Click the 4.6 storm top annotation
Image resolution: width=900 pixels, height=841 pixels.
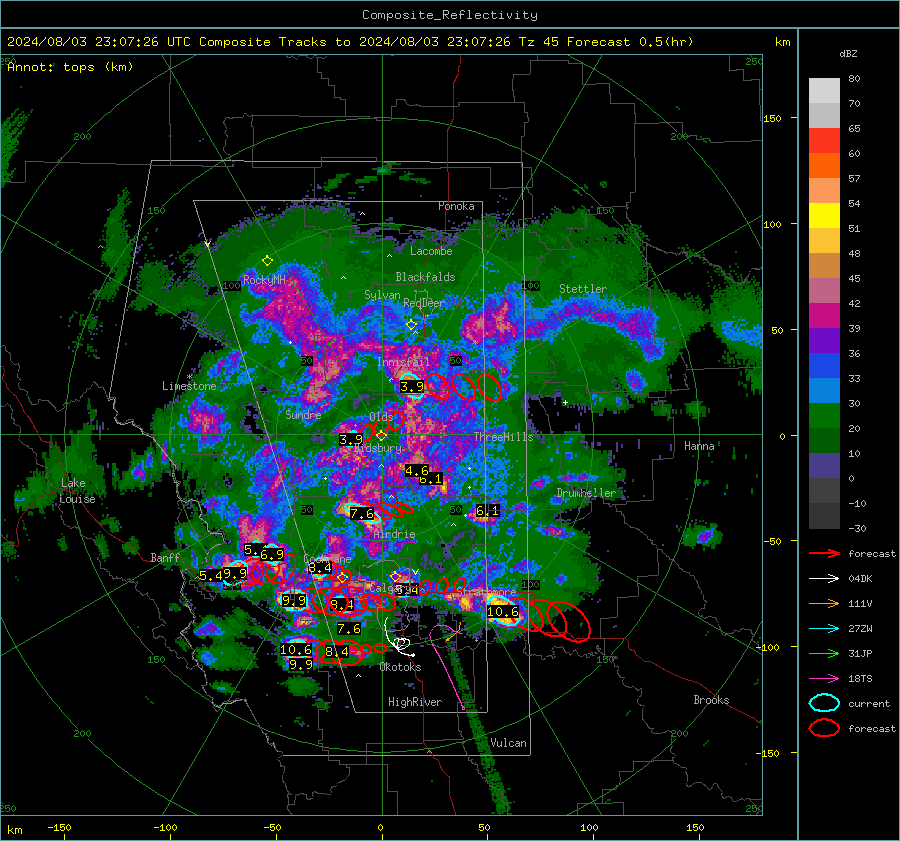click(417, 471)
